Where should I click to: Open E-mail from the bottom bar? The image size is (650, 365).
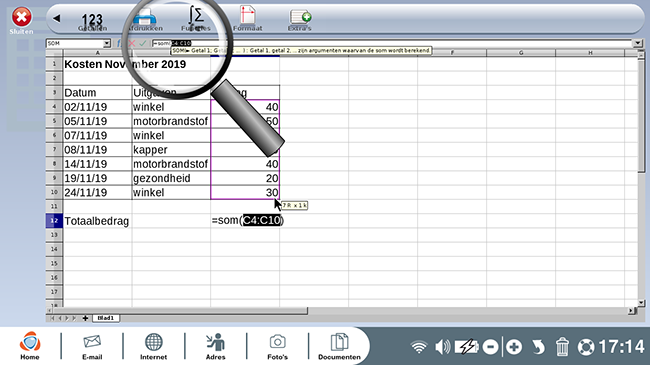coord(92,347)
